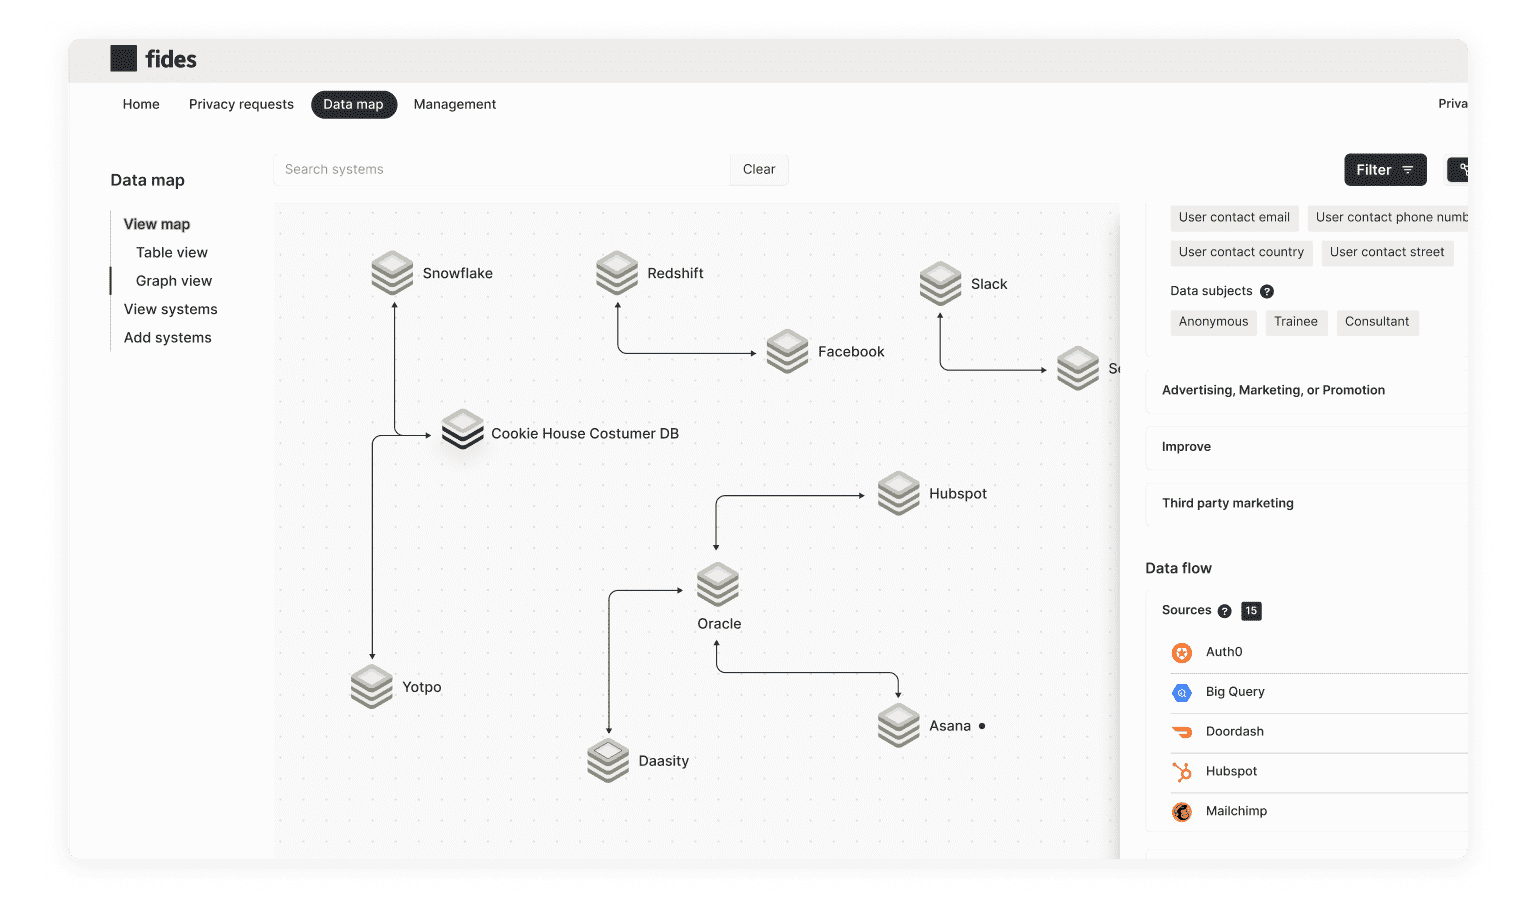Click the User contact street tag
Screen dimensions: 1536x900
(1387, 252)
